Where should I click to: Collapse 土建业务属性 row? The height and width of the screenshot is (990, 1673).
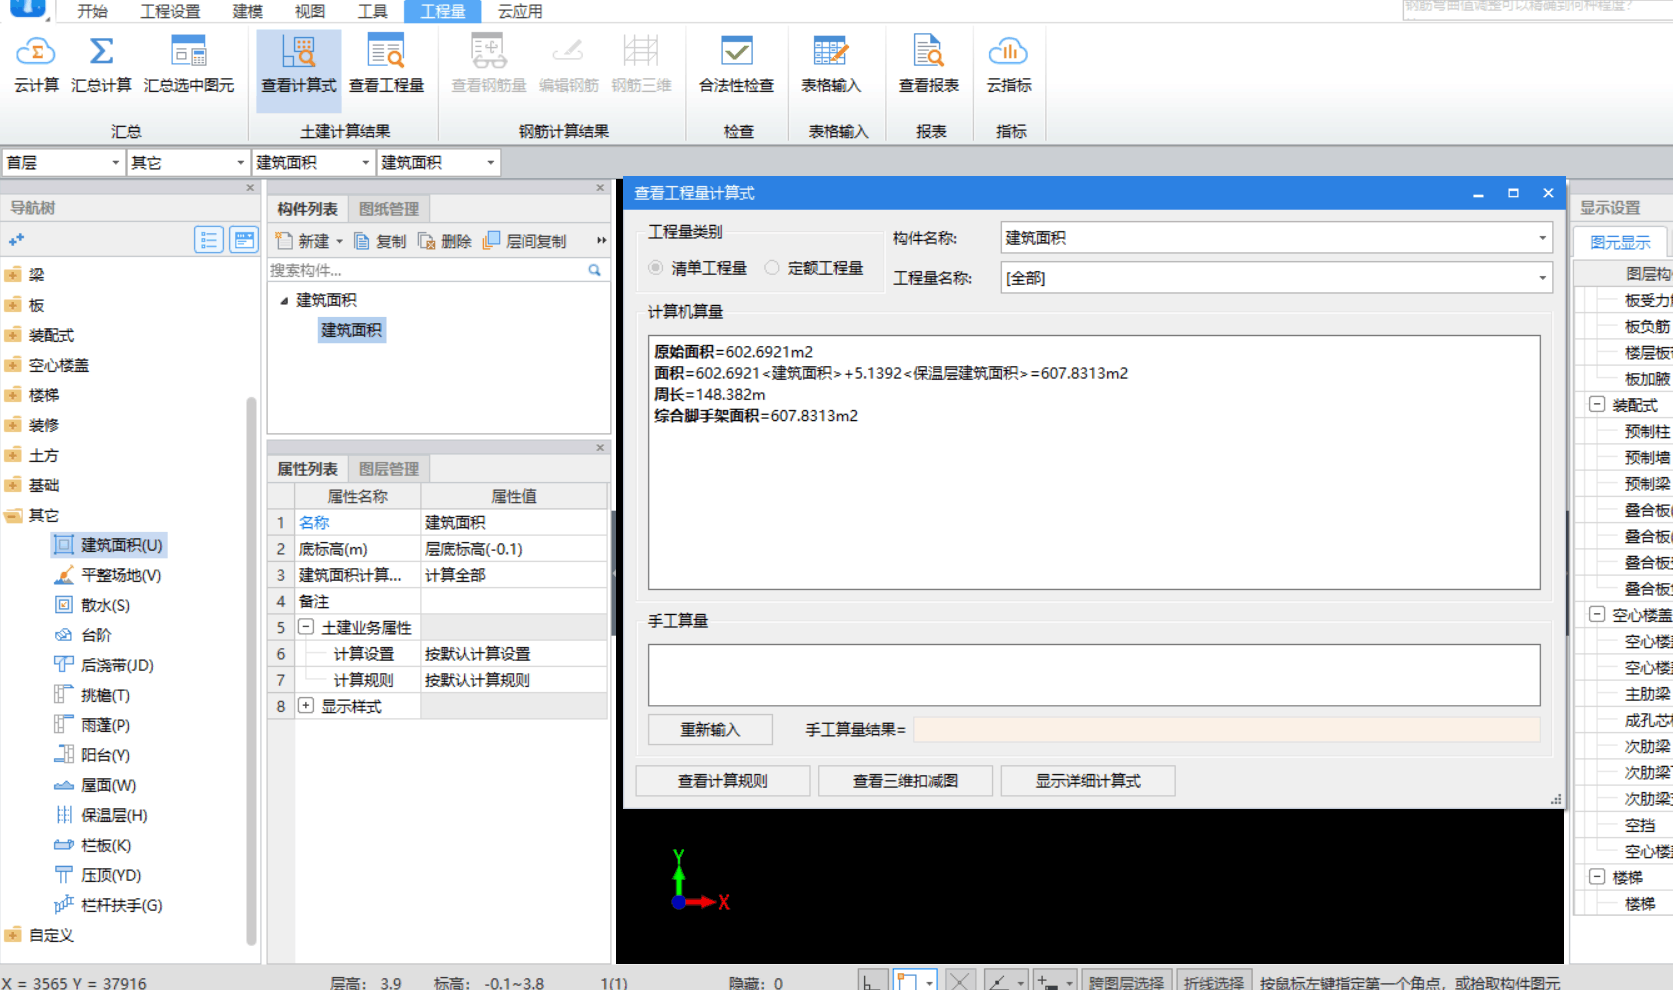(306, 627)
